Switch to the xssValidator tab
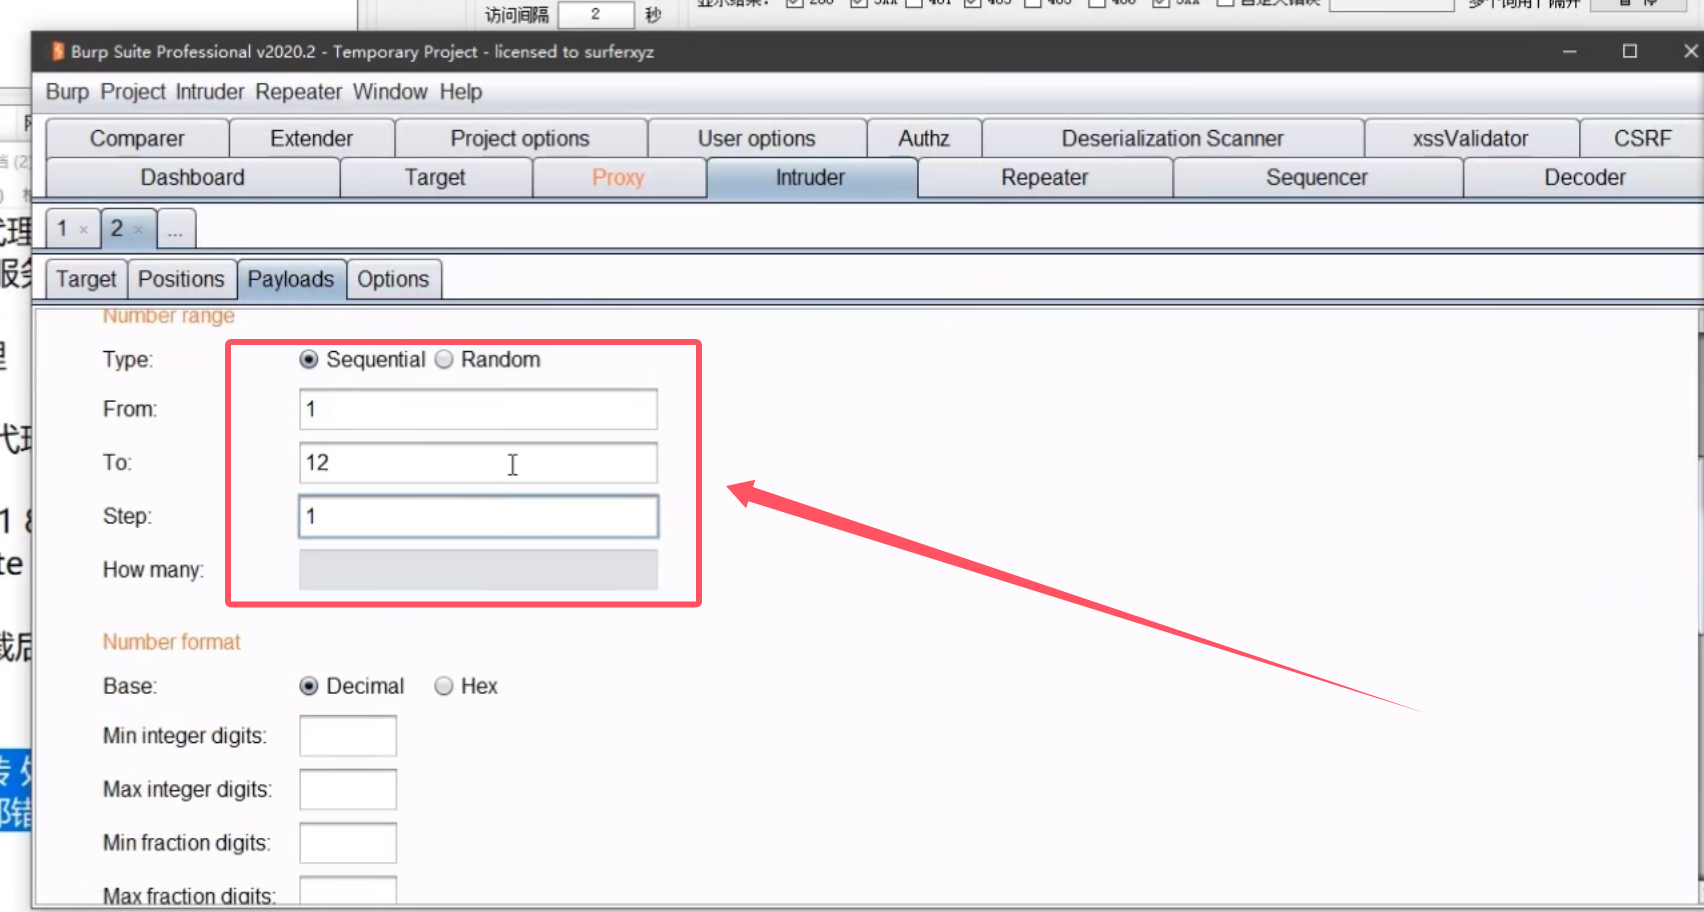 (x=1471, y=138)
